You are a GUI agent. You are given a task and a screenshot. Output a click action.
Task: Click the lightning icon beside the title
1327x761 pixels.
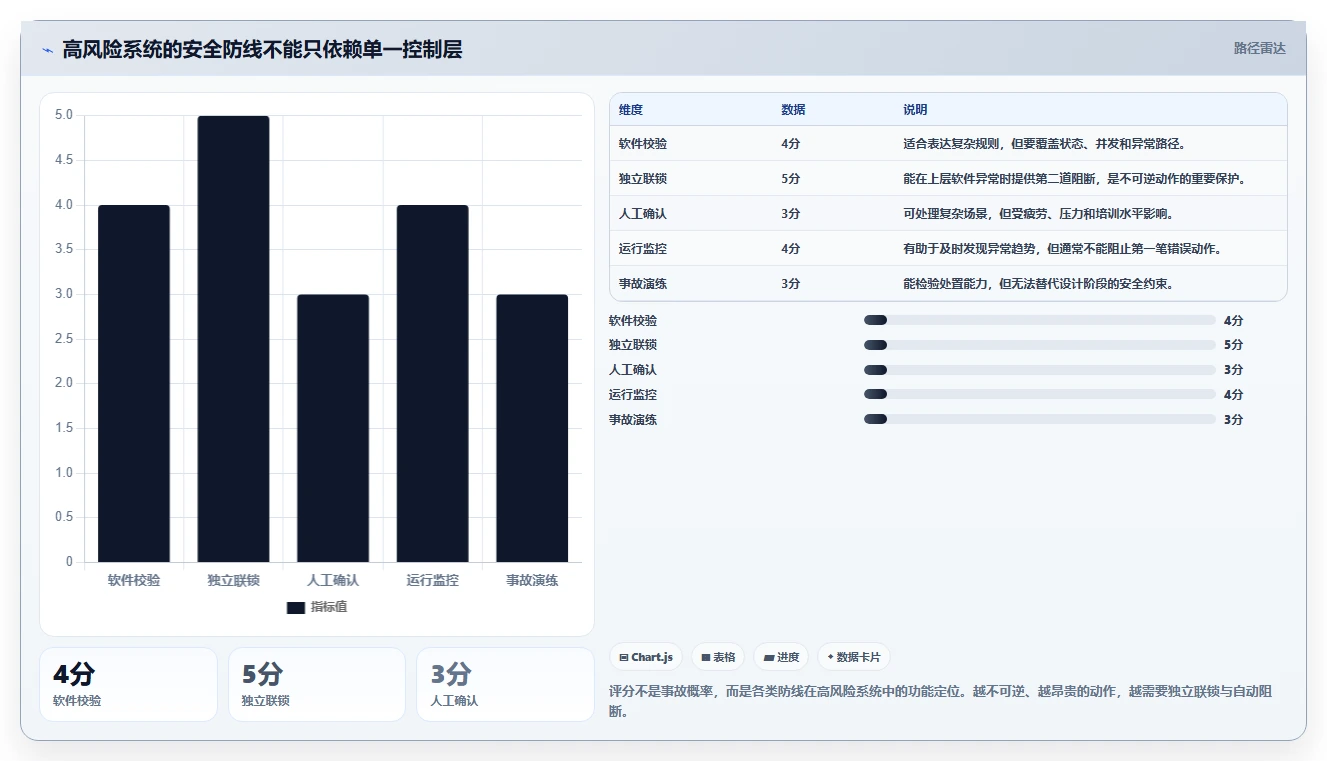click(x=47, y=50)
